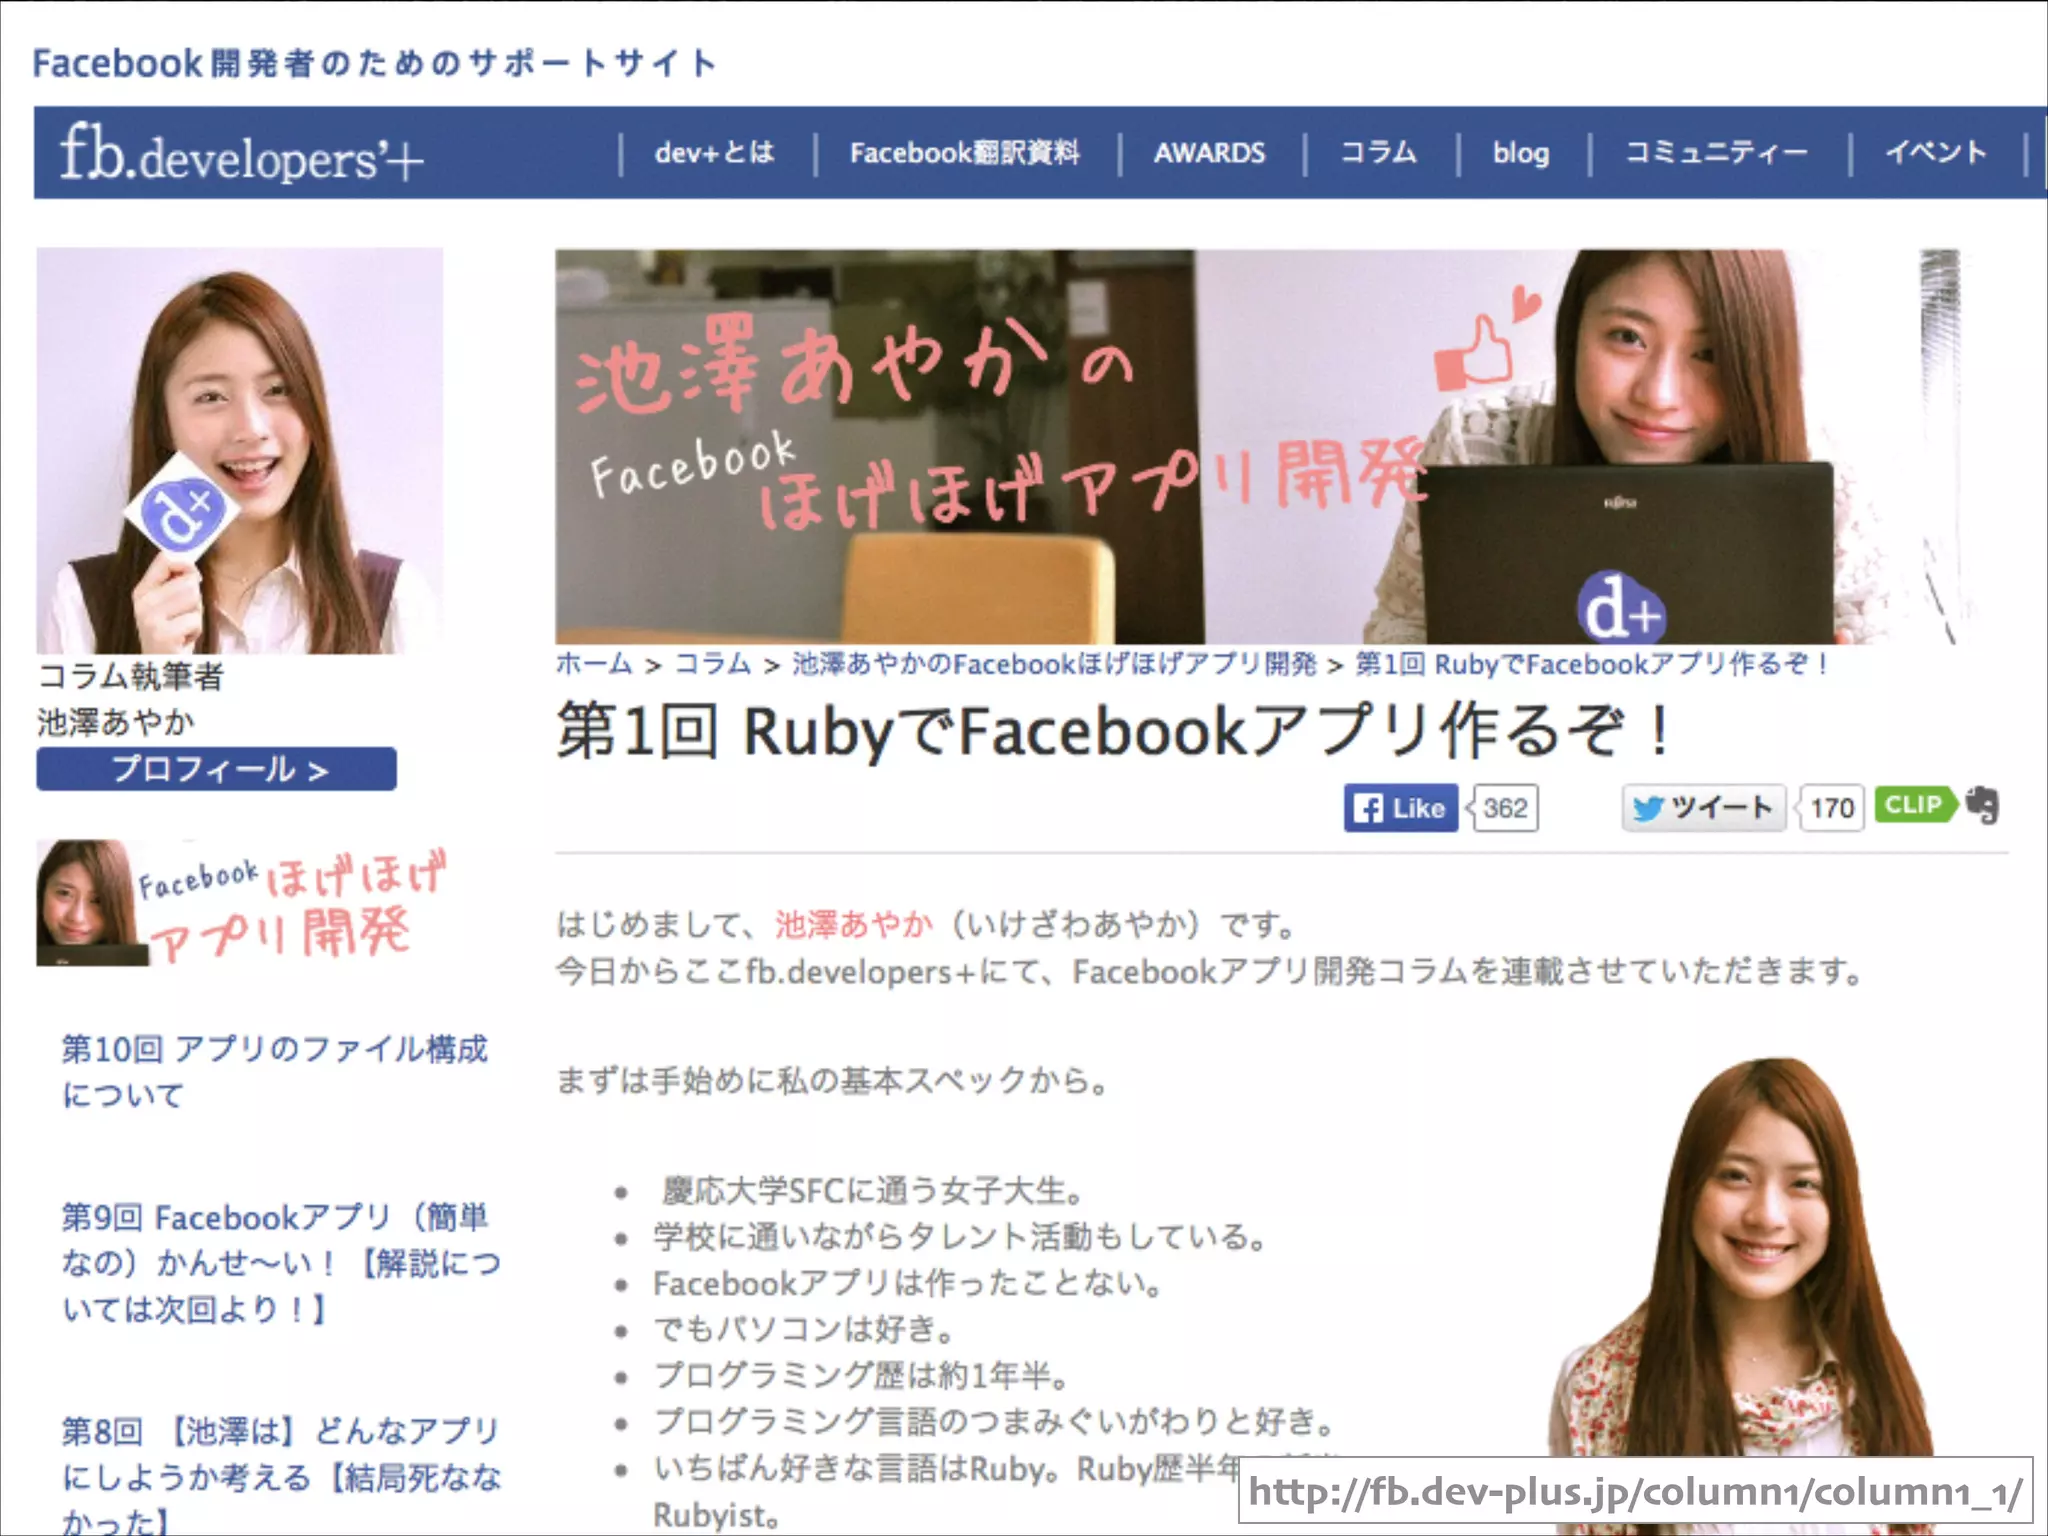
Task: Open the Facebook翻訳資料 menu item
Action: [965, 153]
